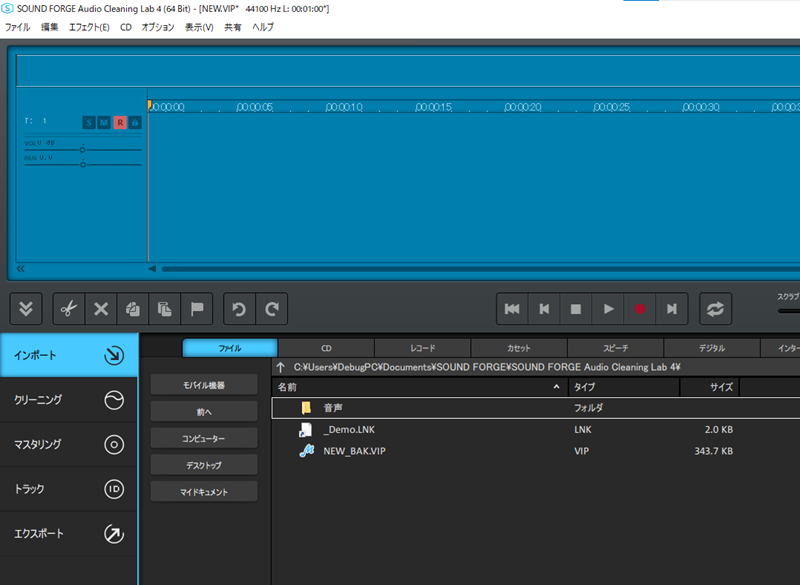This screenshot has height=585, width=800.
Task: Solo track 1 with the S button
Action: point(89,122)
